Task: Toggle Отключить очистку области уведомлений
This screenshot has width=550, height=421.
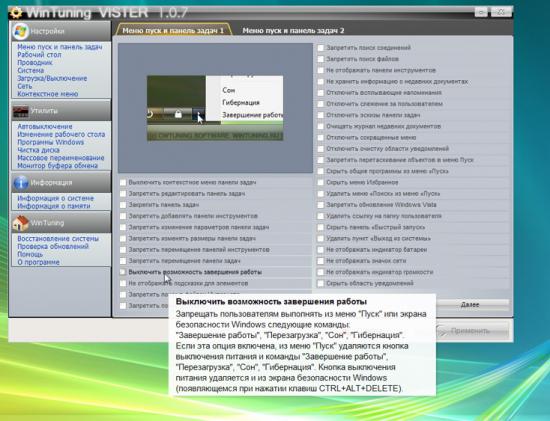Action: coord(321,149)
